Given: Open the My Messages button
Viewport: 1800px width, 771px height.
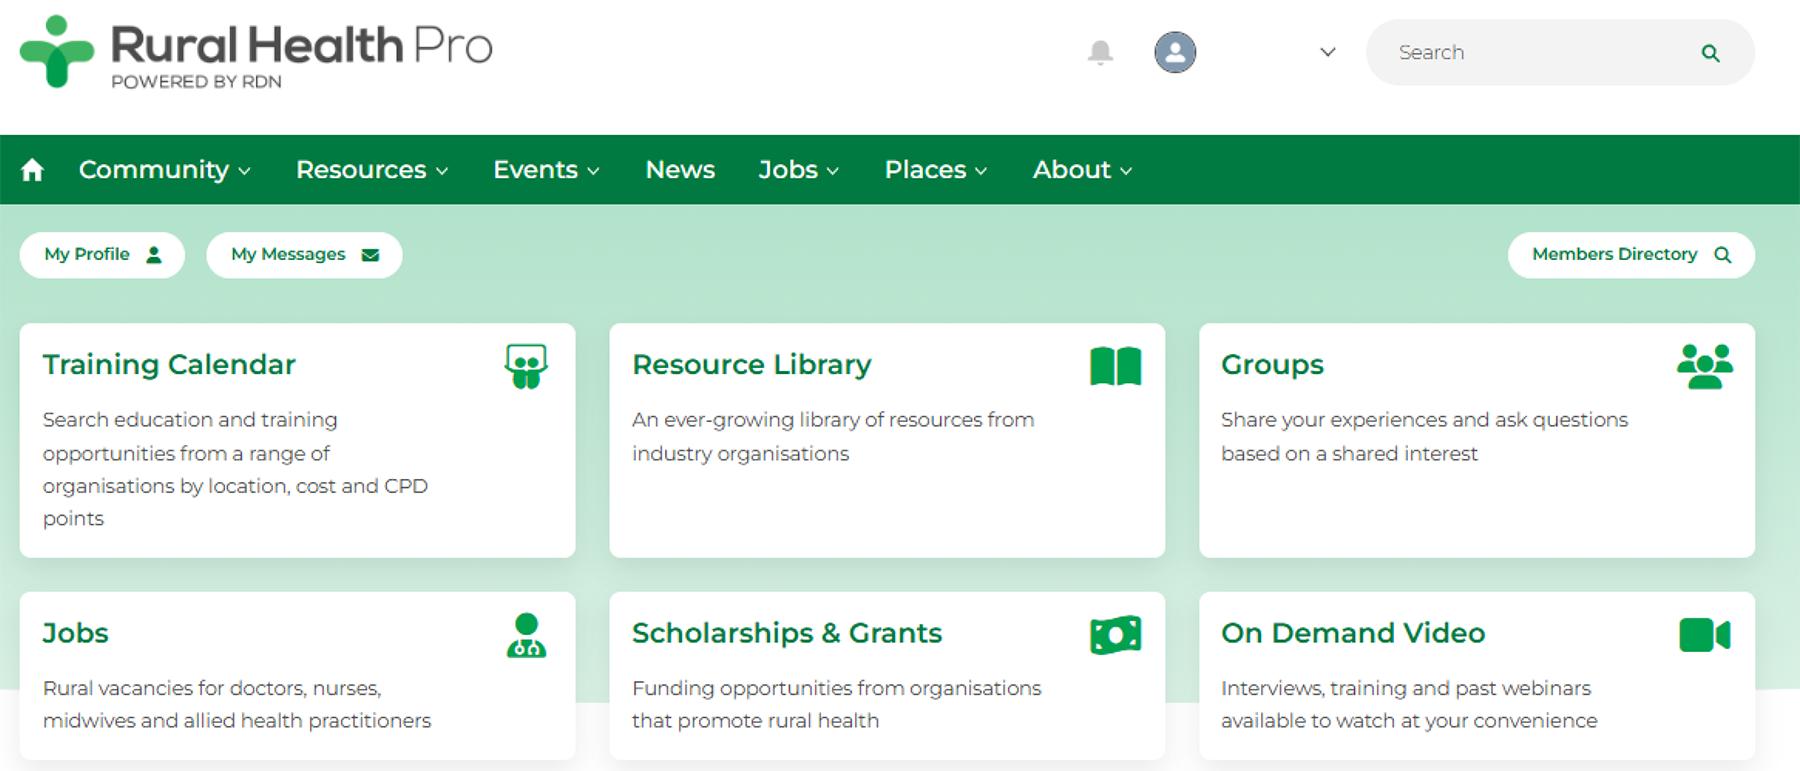Looking at the screenshot, I should click(304, 255).
